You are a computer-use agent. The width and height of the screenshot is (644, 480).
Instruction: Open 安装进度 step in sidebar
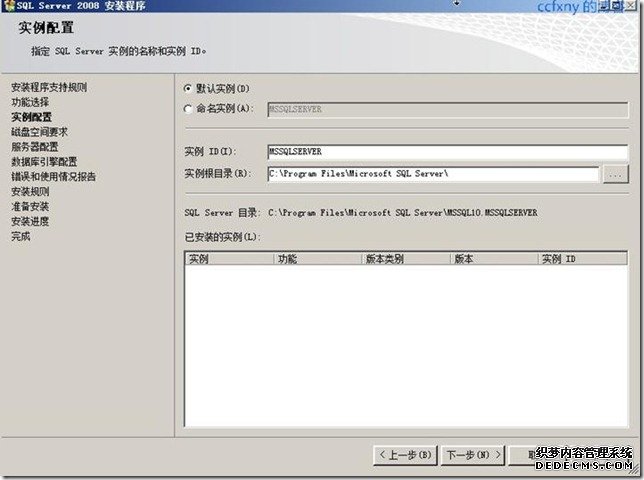pyautogui.click(x=30, y=221)
